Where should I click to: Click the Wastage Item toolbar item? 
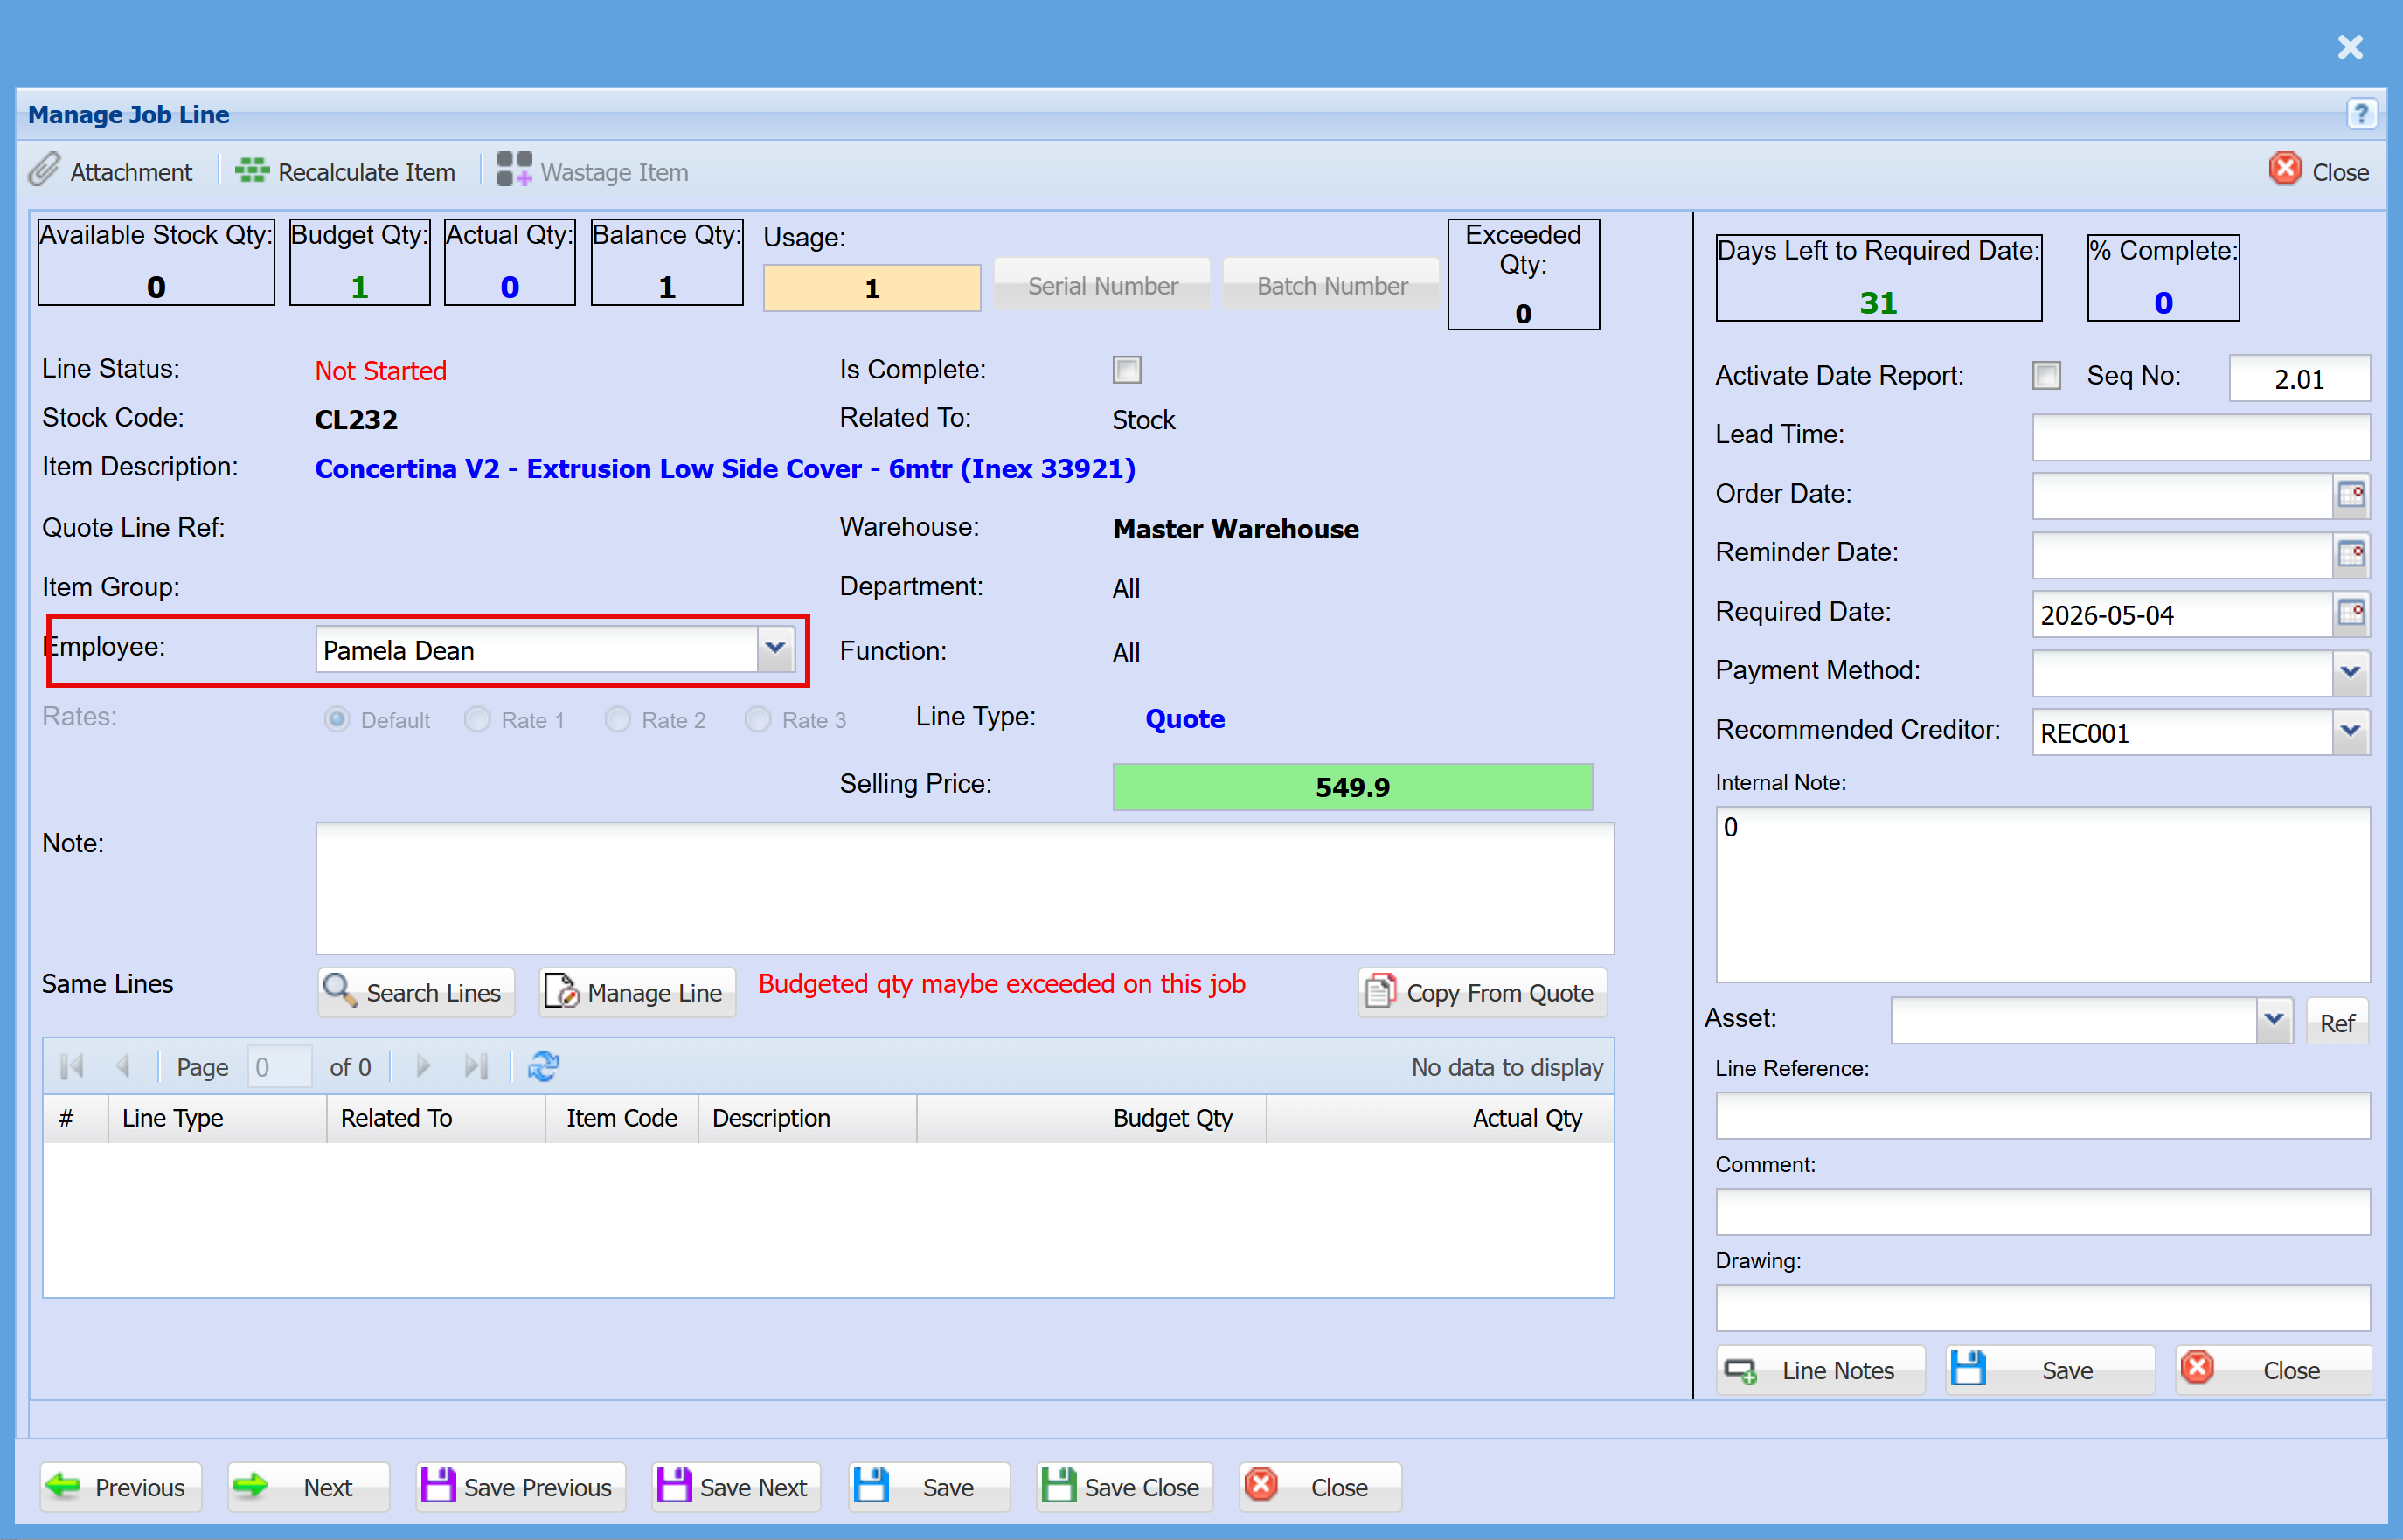593,171
